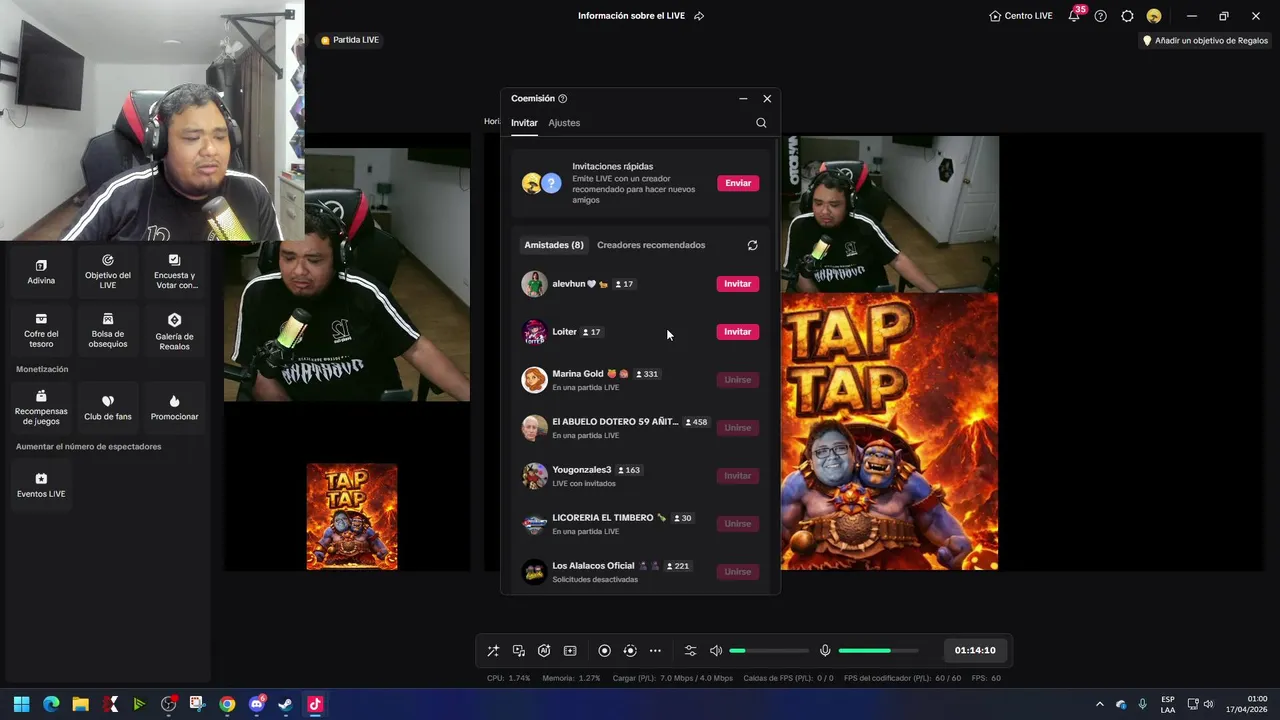Click Unirse for El ABUELO DOTERO

[738, 428]
